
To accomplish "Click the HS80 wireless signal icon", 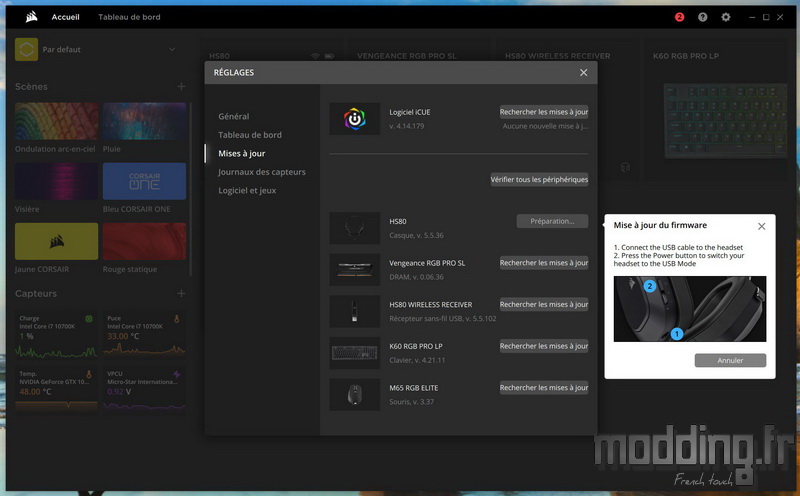I will [315, 56].
